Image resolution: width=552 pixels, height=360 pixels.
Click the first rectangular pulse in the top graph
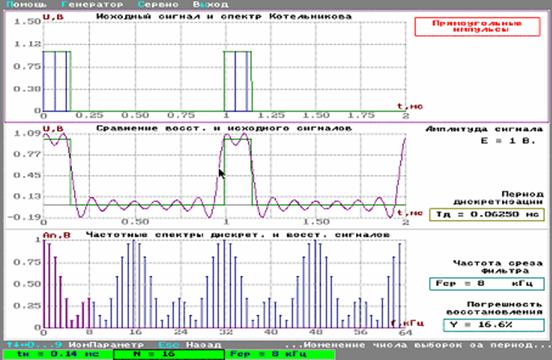click(x=57, y=81)
